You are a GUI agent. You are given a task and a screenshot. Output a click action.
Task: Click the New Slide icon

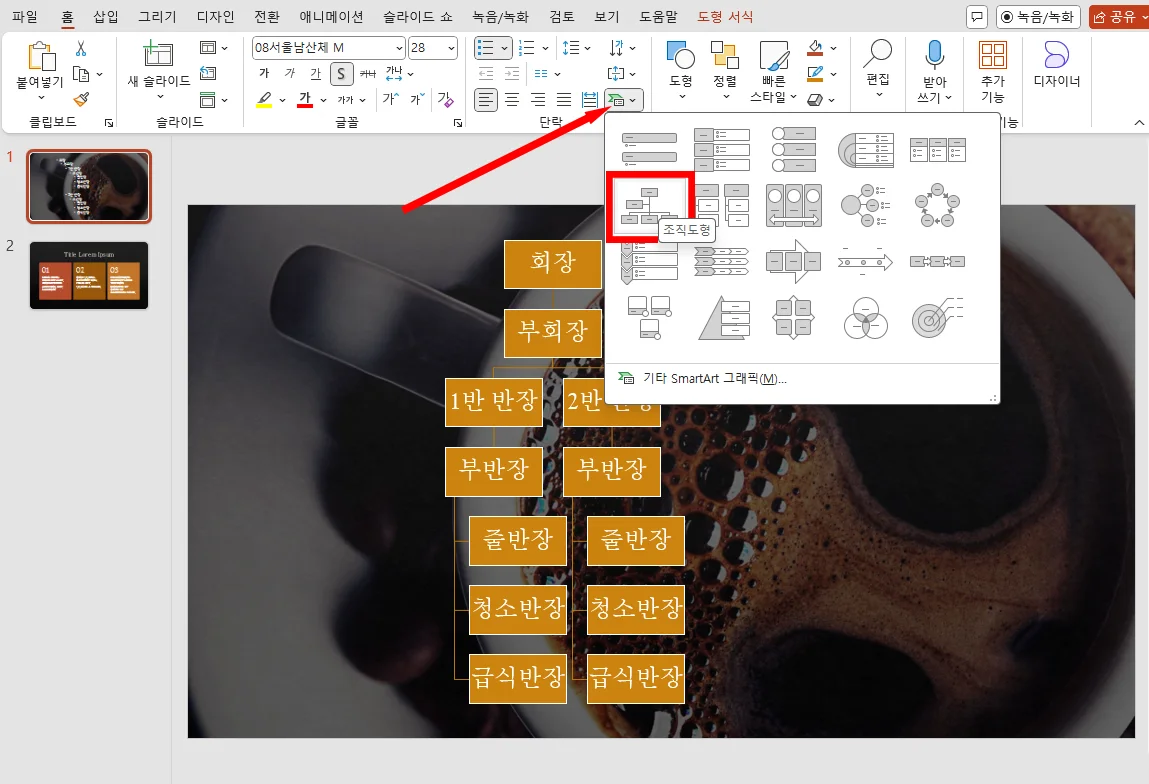coord(158,54)
